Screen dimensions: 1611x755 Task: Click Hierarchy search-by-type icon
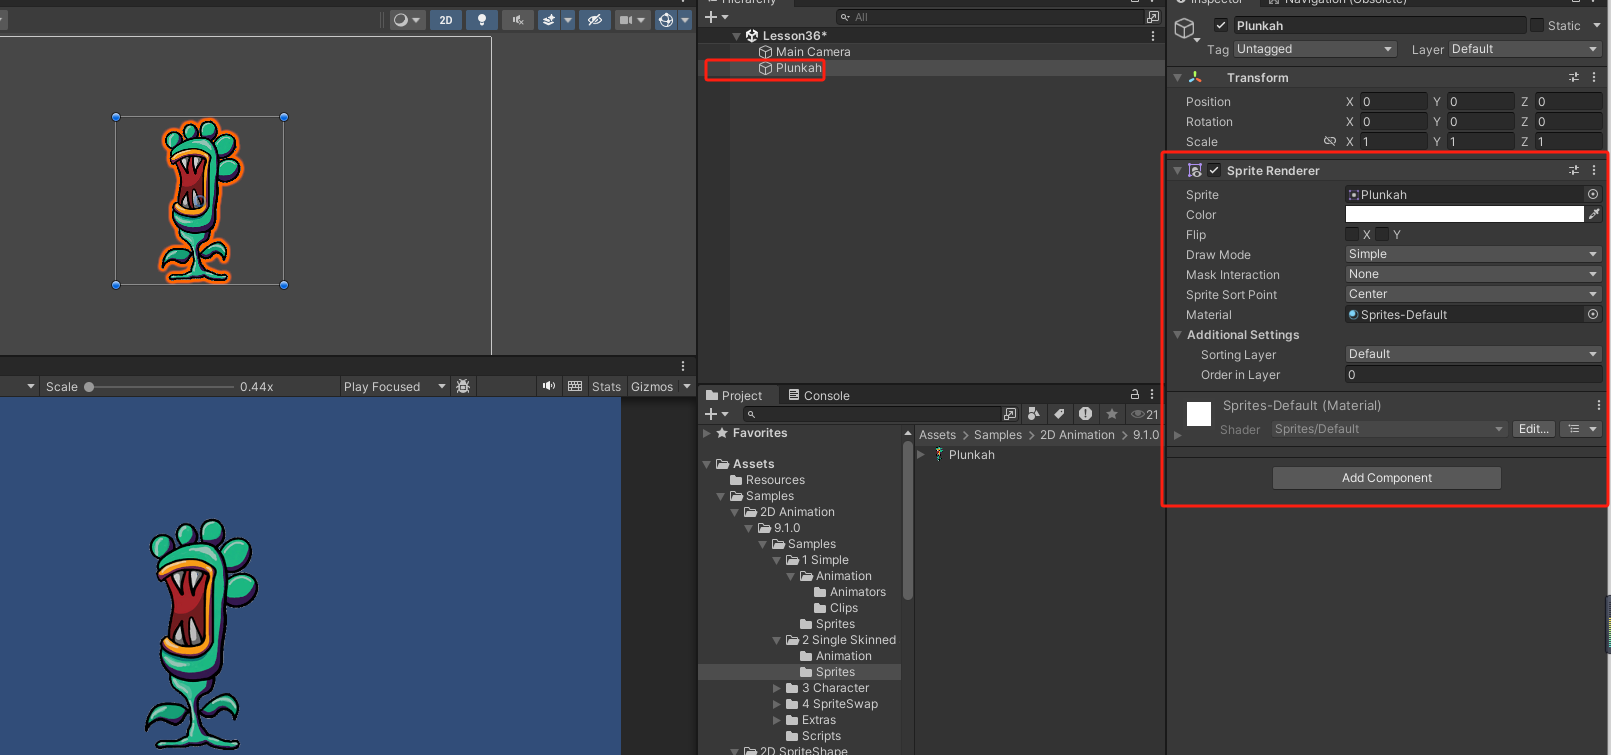(x=1153, y=17)
